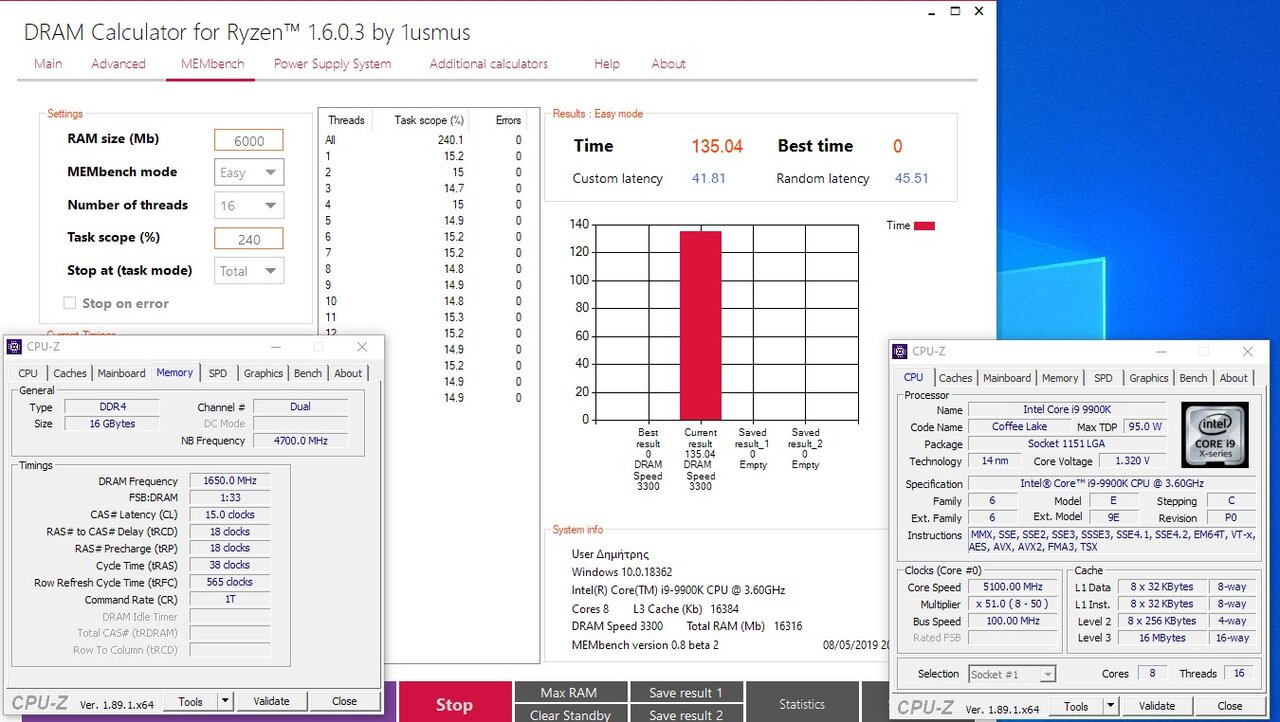Select Memory tab in left CPU-Z window

pos(174,372)
